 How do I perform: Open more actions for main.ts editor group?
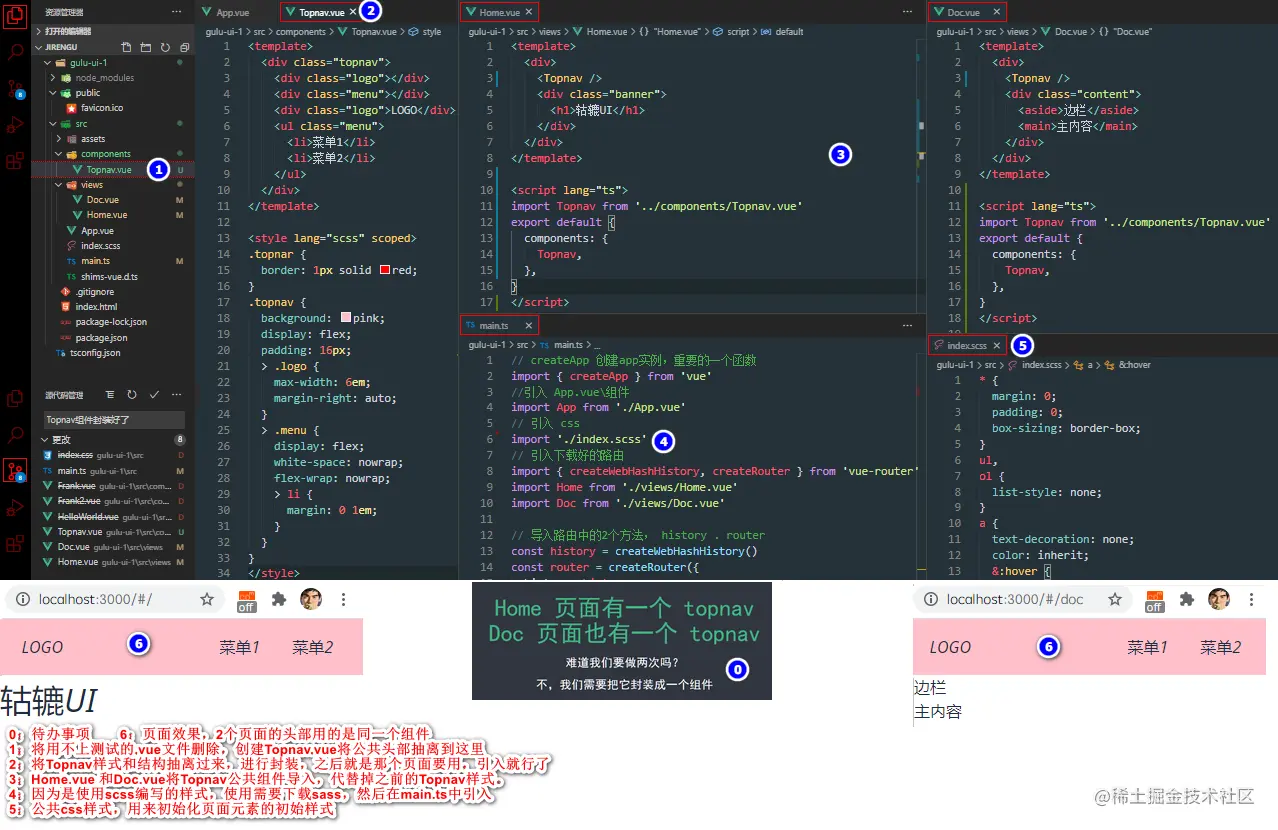(x=907, y=325)
